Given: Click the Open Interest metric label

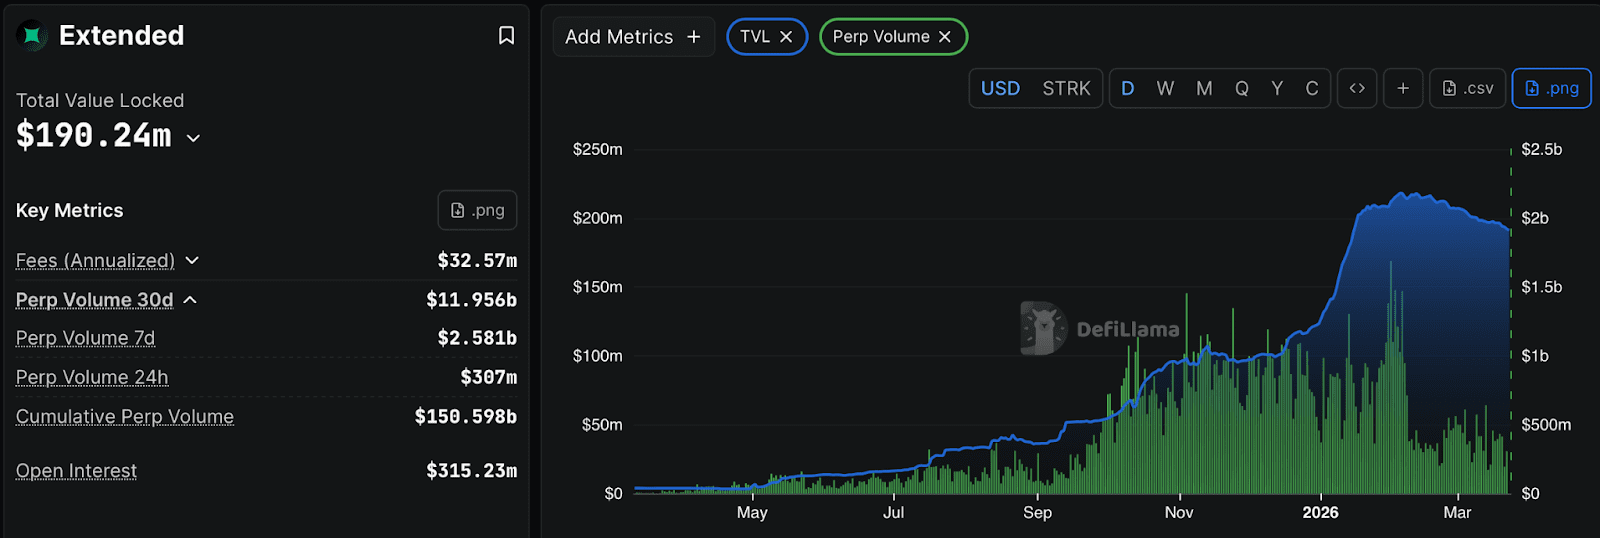Looking at the screenshot, I should pyautogui.click(x=76, y=471).
